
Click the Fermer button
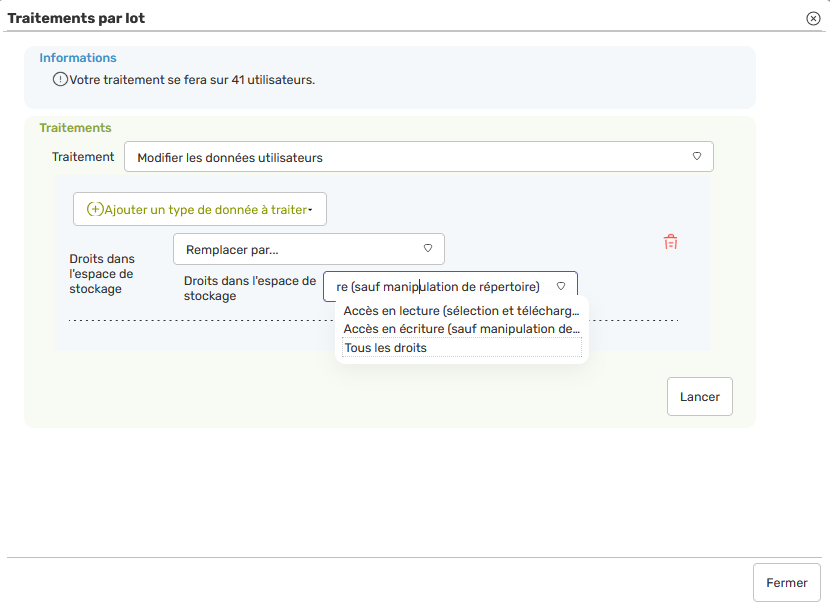786,582
